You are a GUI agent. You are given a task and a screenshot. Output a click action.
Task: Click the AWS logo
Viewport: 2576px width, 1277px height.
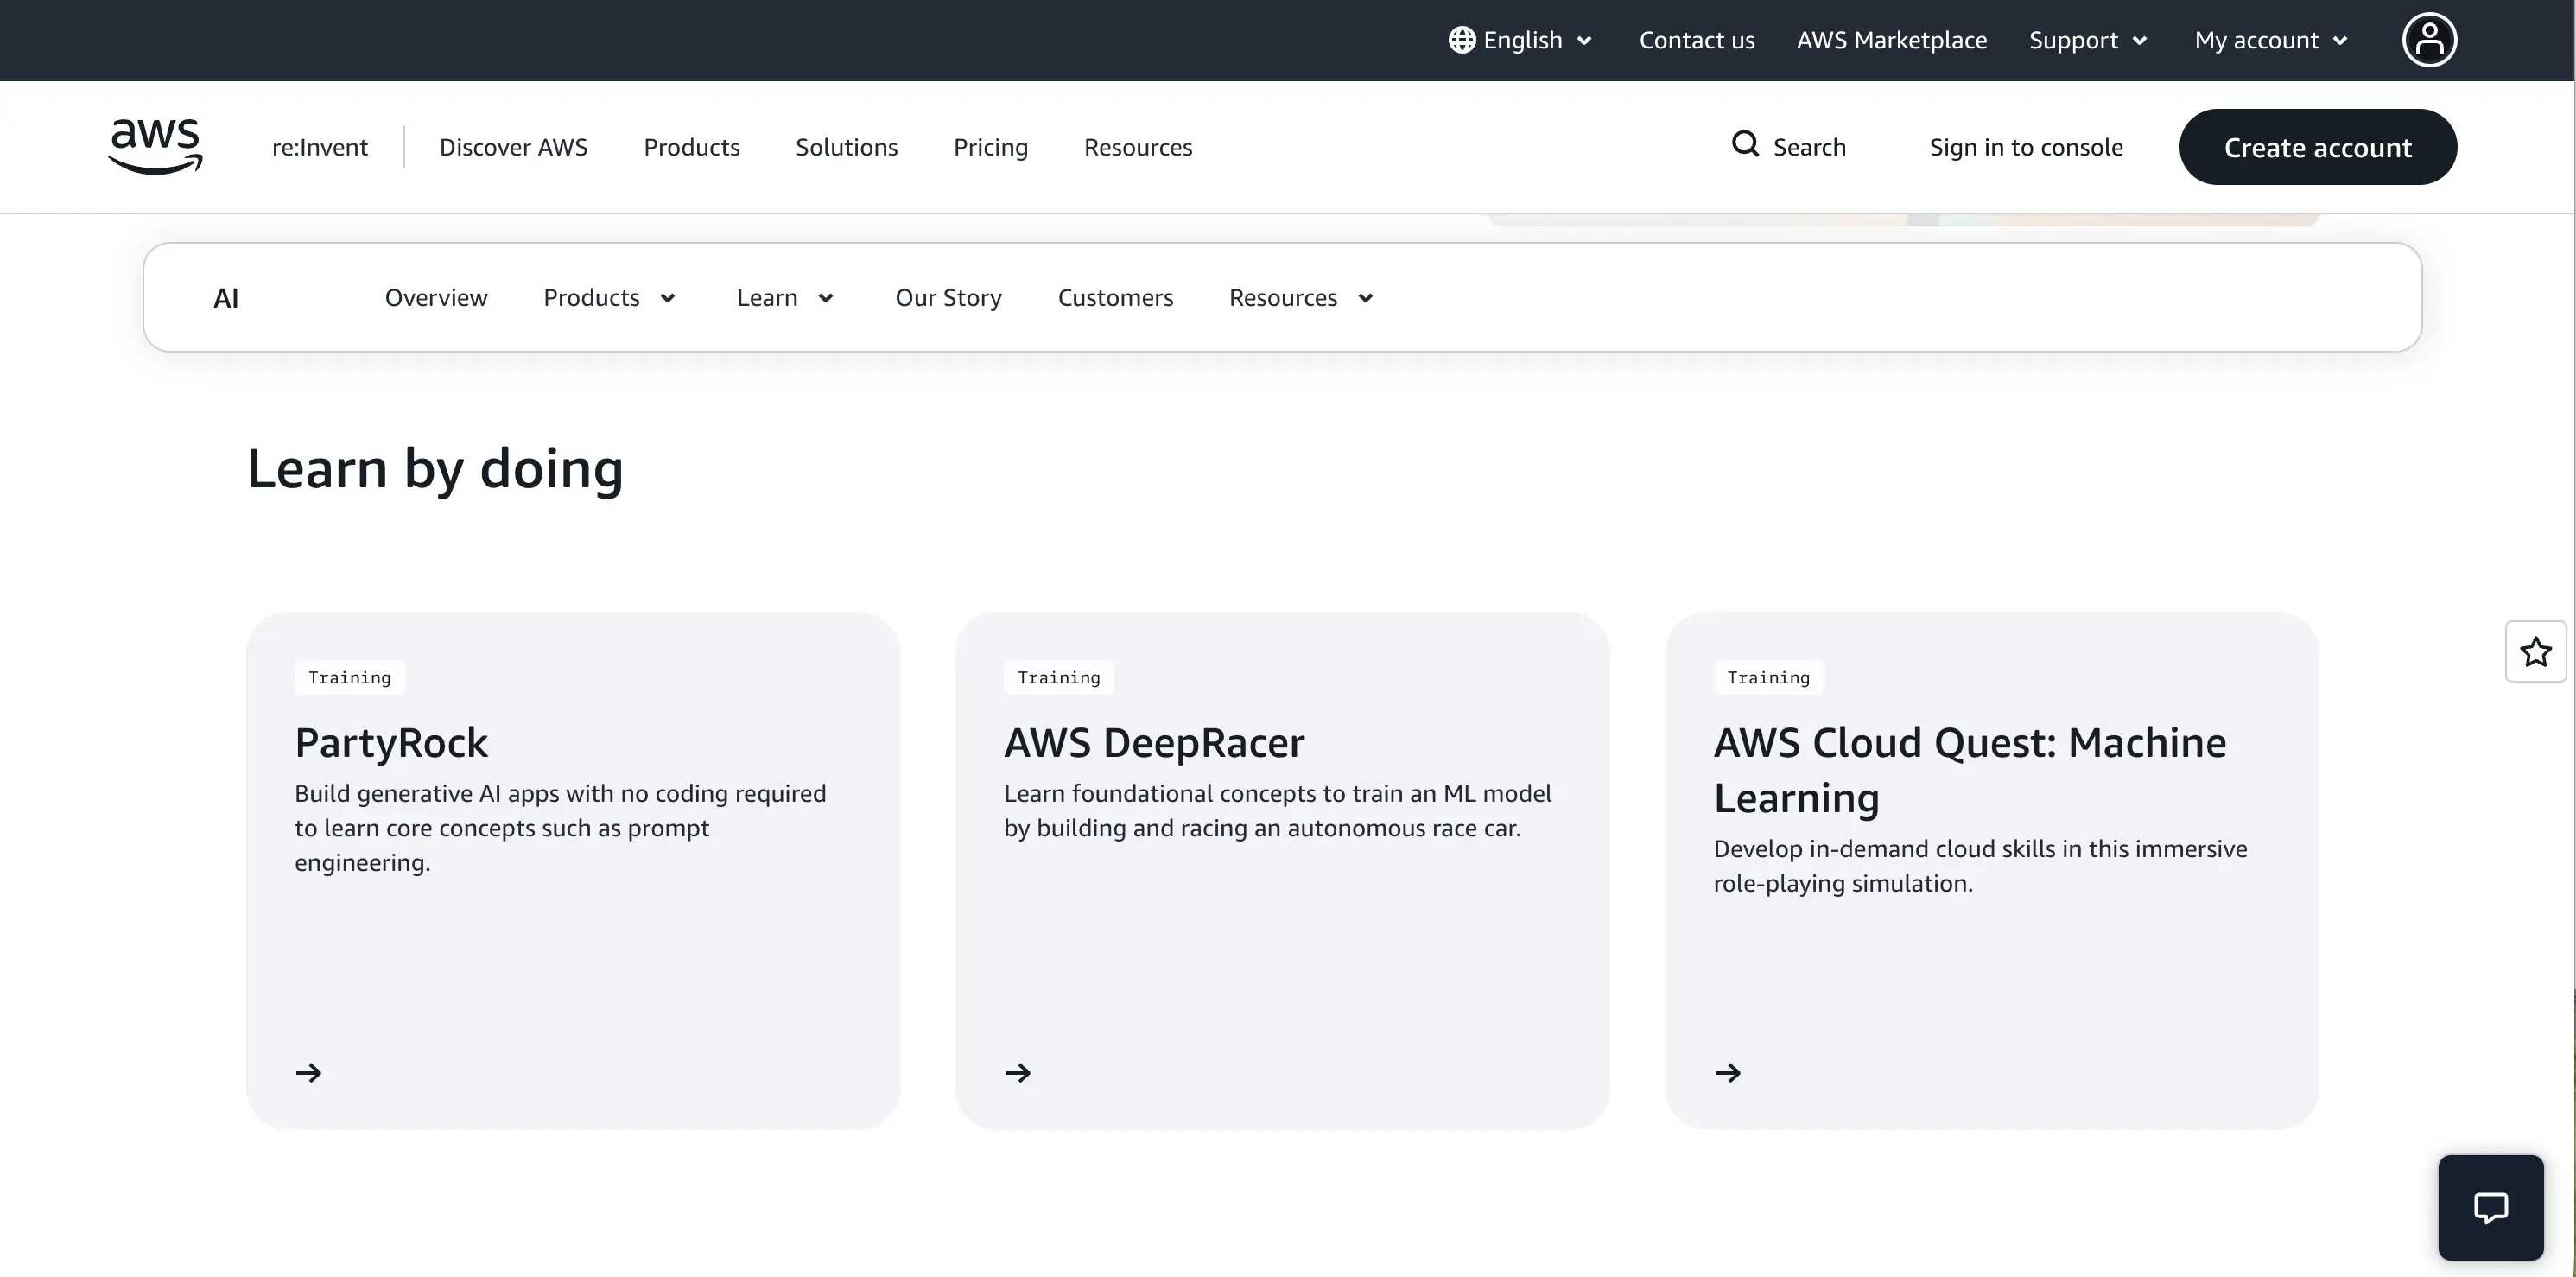[x=155, y=146]
